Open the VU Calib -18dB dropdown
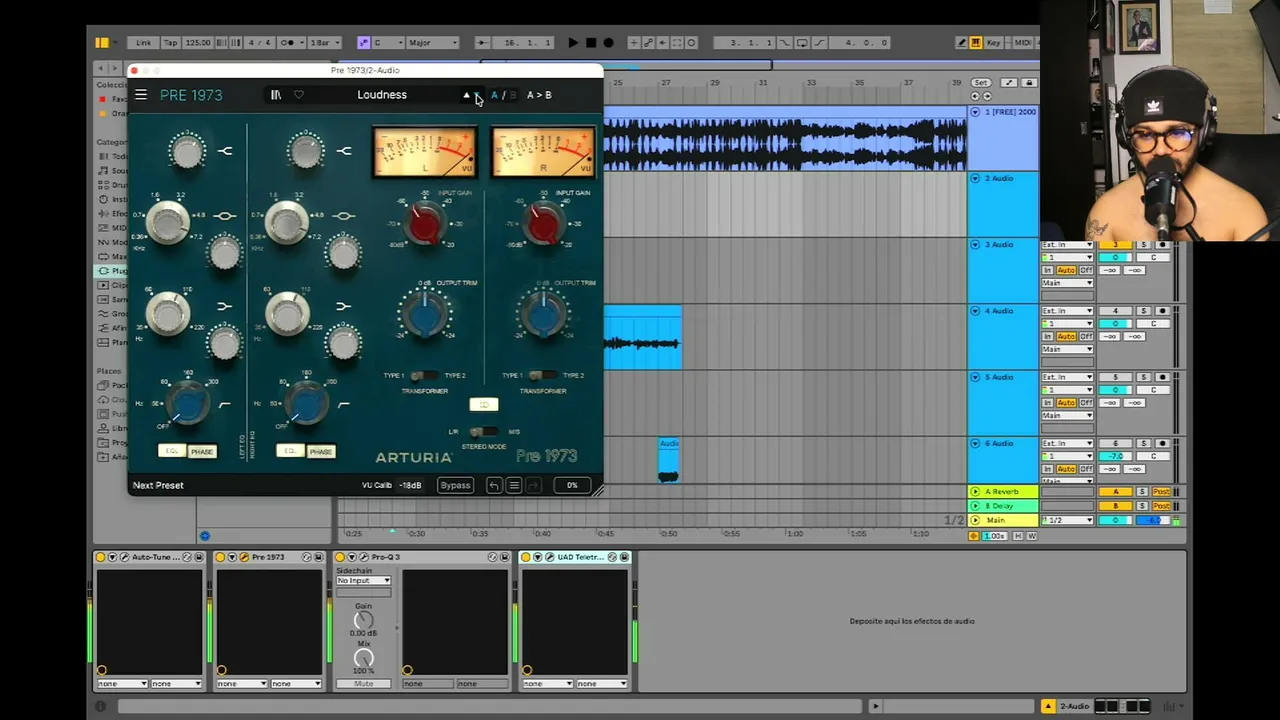 click(x=410, y=485)
